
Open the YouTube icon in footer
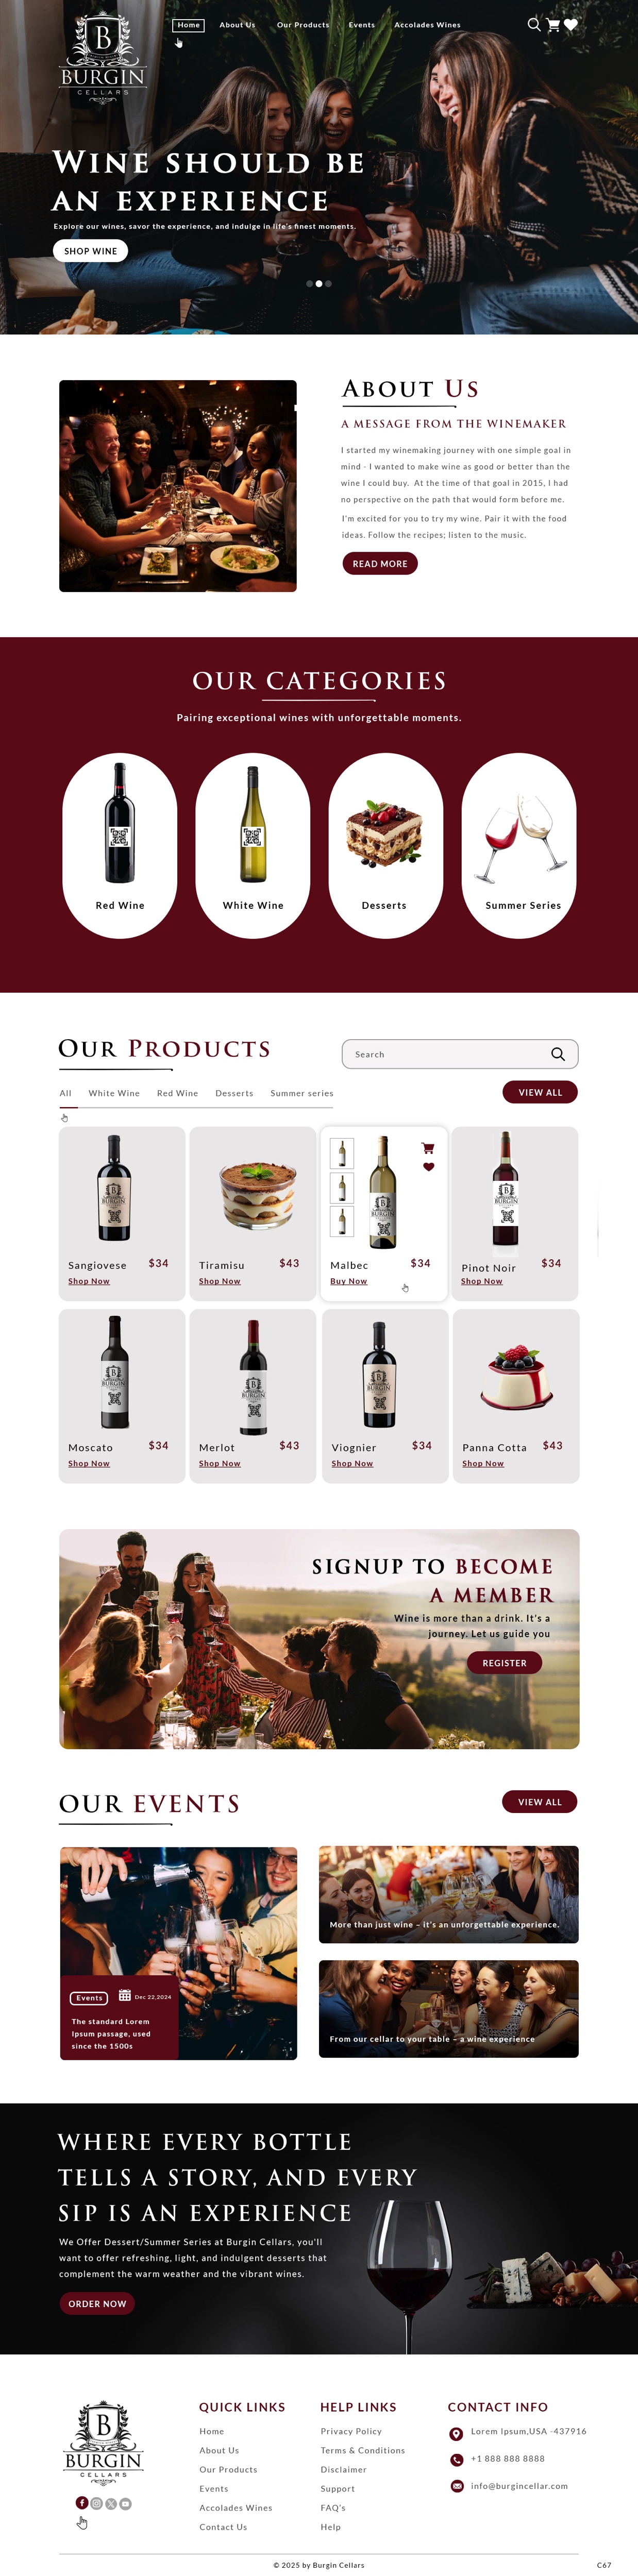[x=126, y=2503]
